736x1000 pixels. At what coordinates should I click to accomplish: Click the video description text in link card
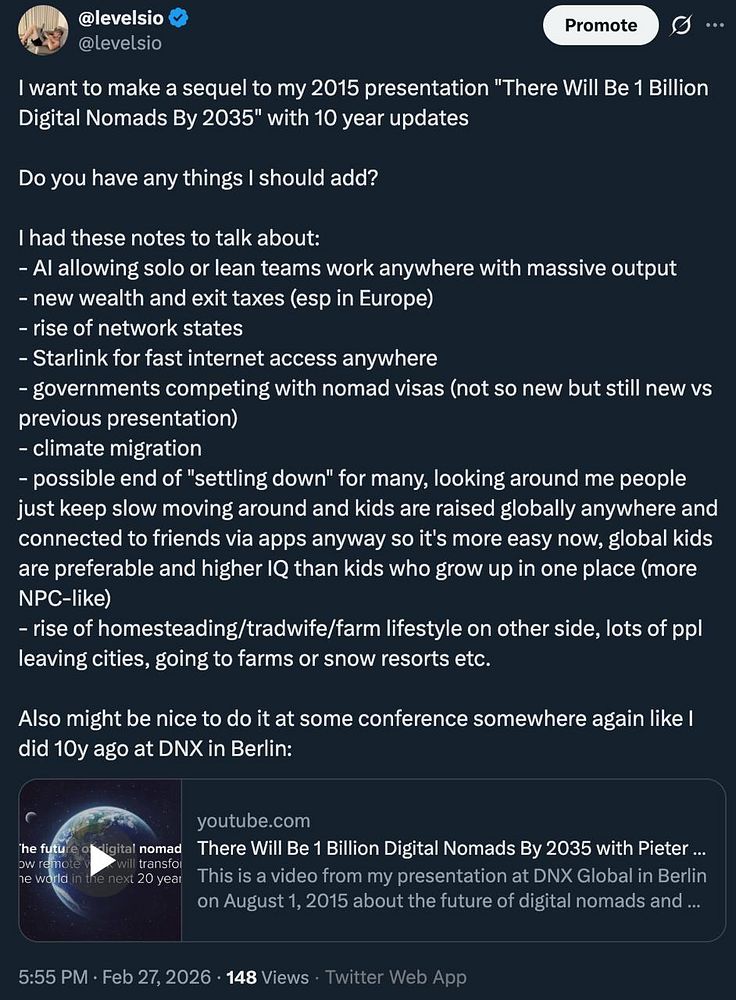pyautogui.click(x=452, y=888)
